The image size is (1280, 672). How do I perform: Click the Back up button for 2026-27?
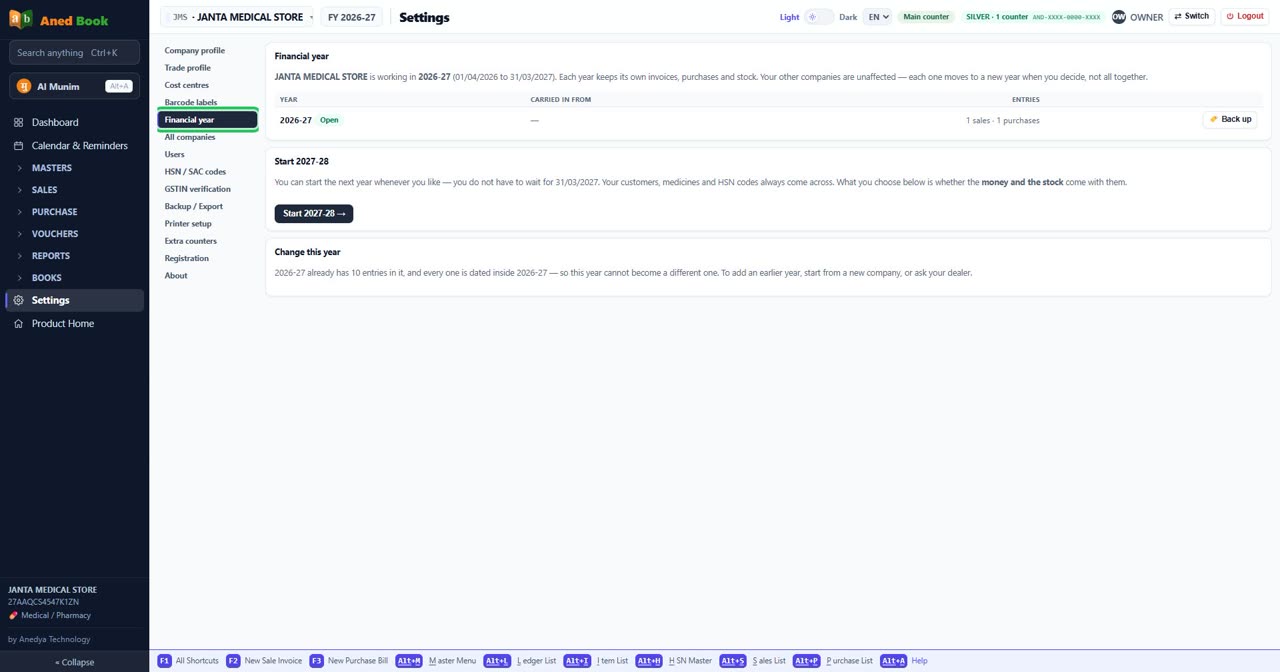(x=1230, y=119)
